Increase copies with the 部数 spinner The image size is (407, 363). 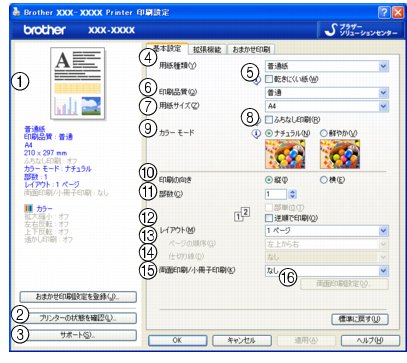(x=292, y=192)
